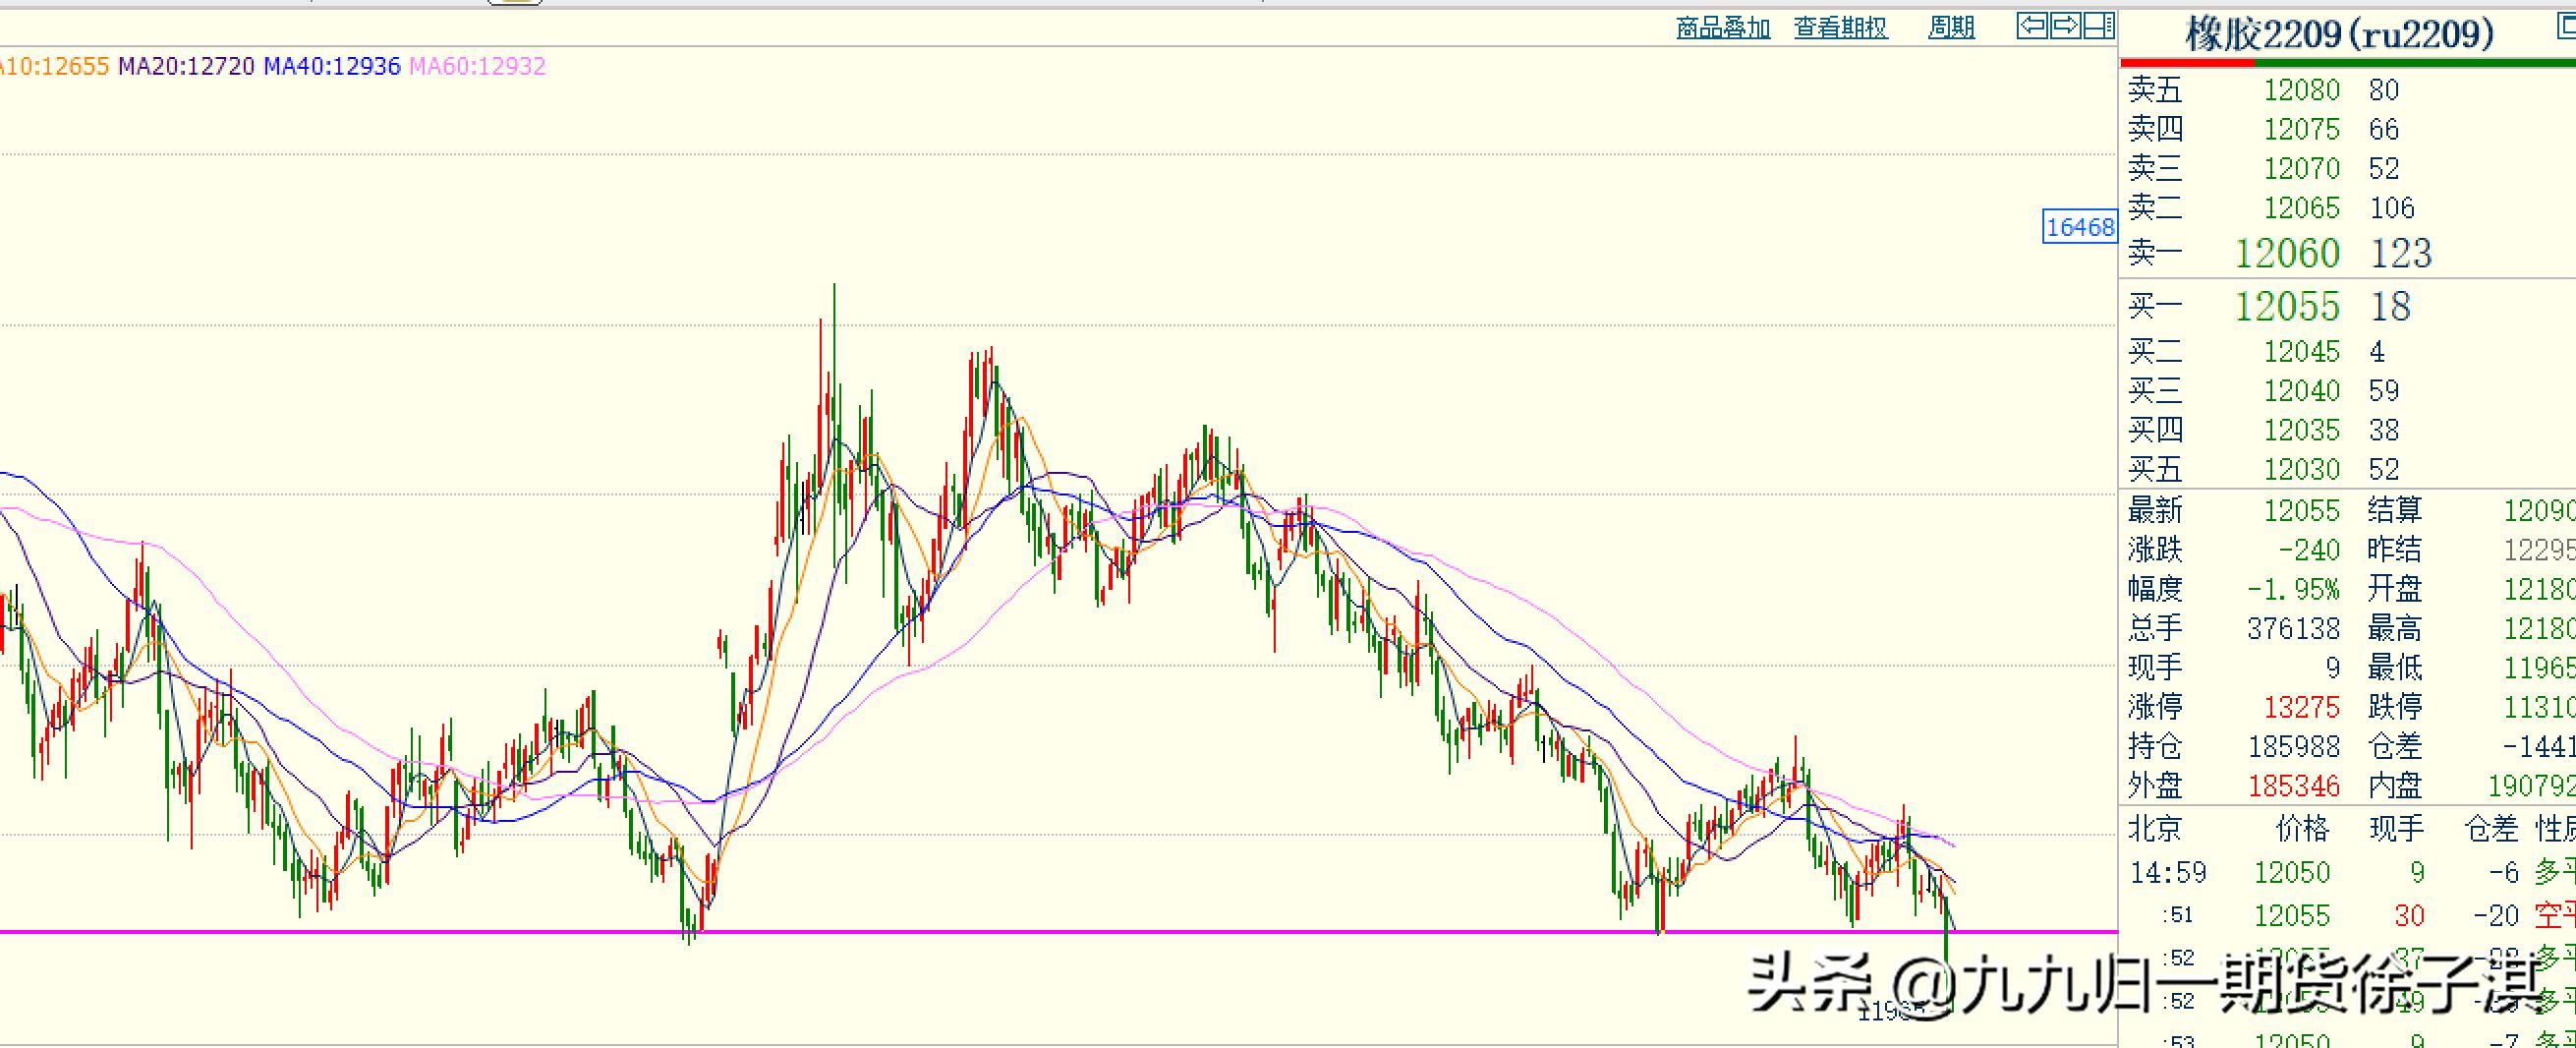The height and width of the screenshot is (1048, 2576).
Task: Open the 商品叠加 overlay link
Action: tap(1723, 28)
